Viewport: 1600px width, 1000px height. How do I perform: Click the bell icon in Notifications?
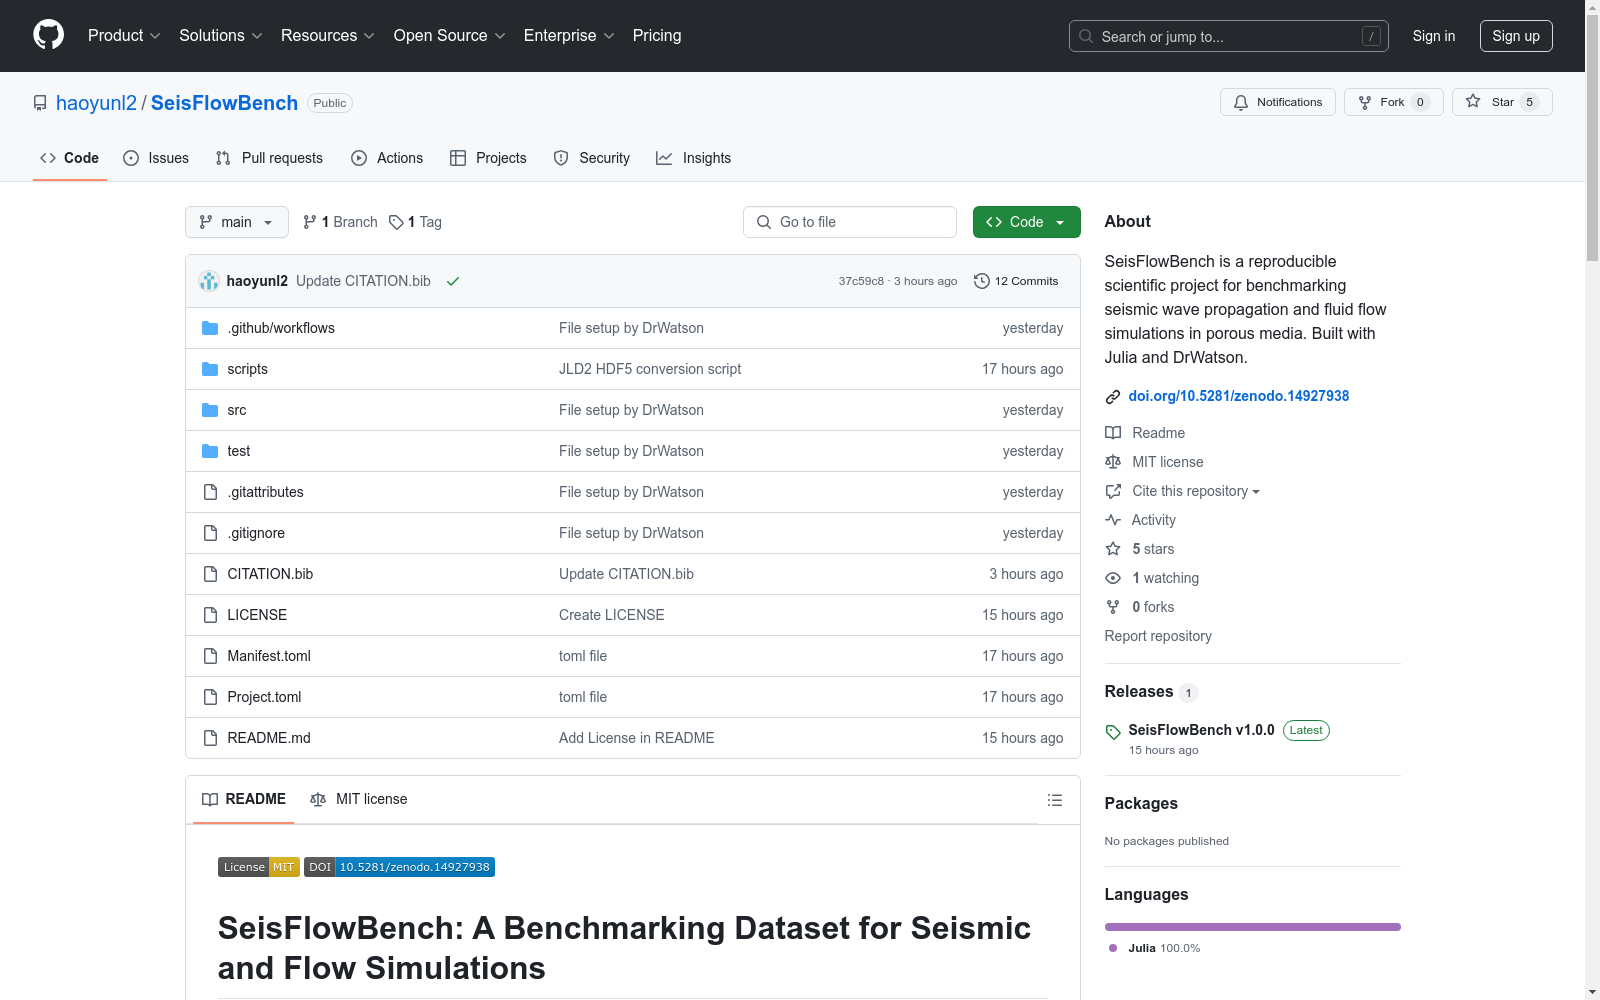(1241, 102)
